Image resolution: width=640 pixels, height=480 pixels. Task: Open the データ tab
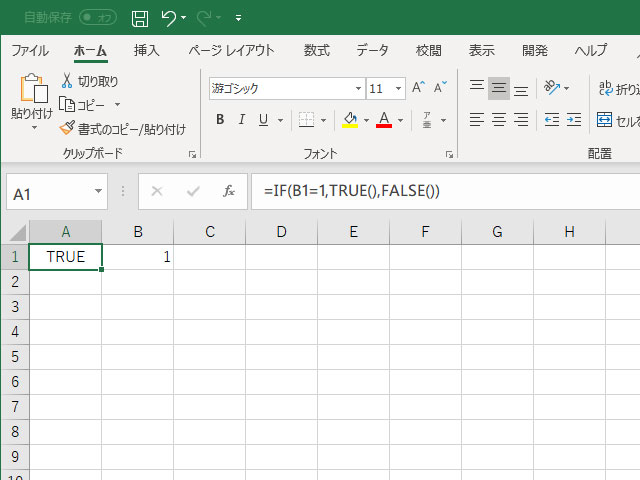(x=372, y=51)
